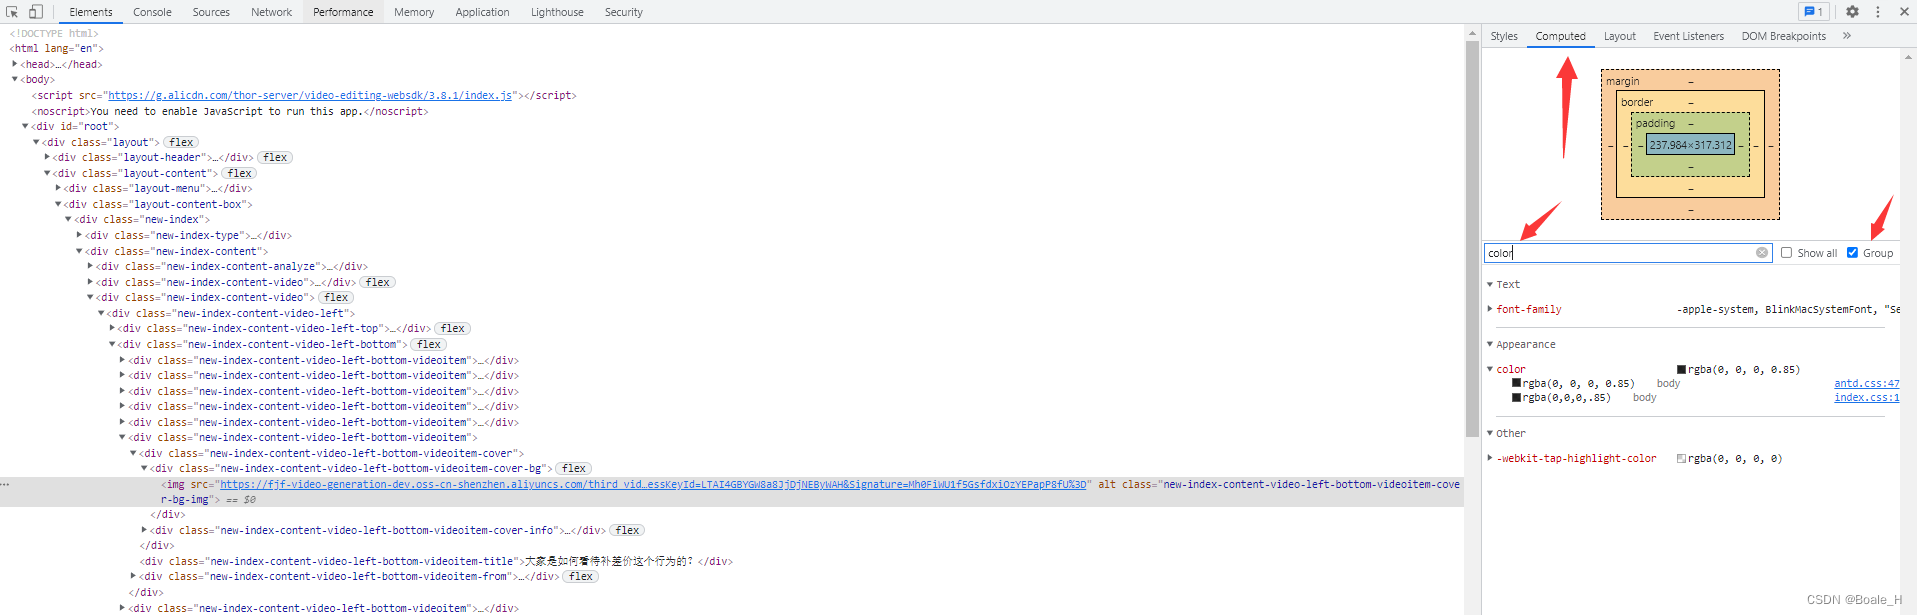The image size is (1917, 615).
Task: Collapse the Text group
Action: pyautogui.click(x=1489, y=284)
